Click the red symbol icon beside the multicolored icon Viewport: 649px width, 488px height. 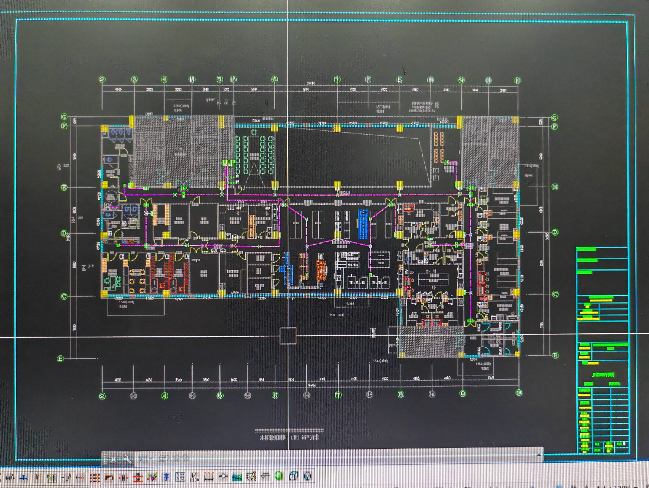tap(138, 476)
